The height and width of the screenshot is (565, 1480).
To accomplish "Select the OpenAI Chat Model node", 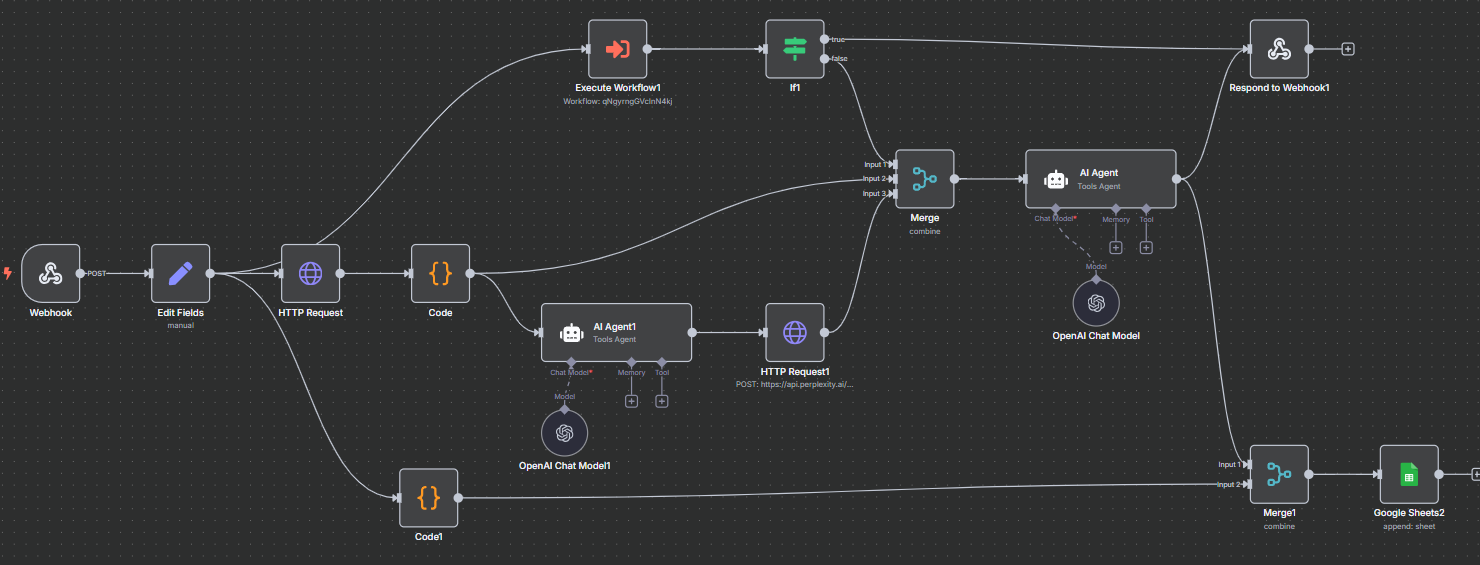I will click(1096, 302).
